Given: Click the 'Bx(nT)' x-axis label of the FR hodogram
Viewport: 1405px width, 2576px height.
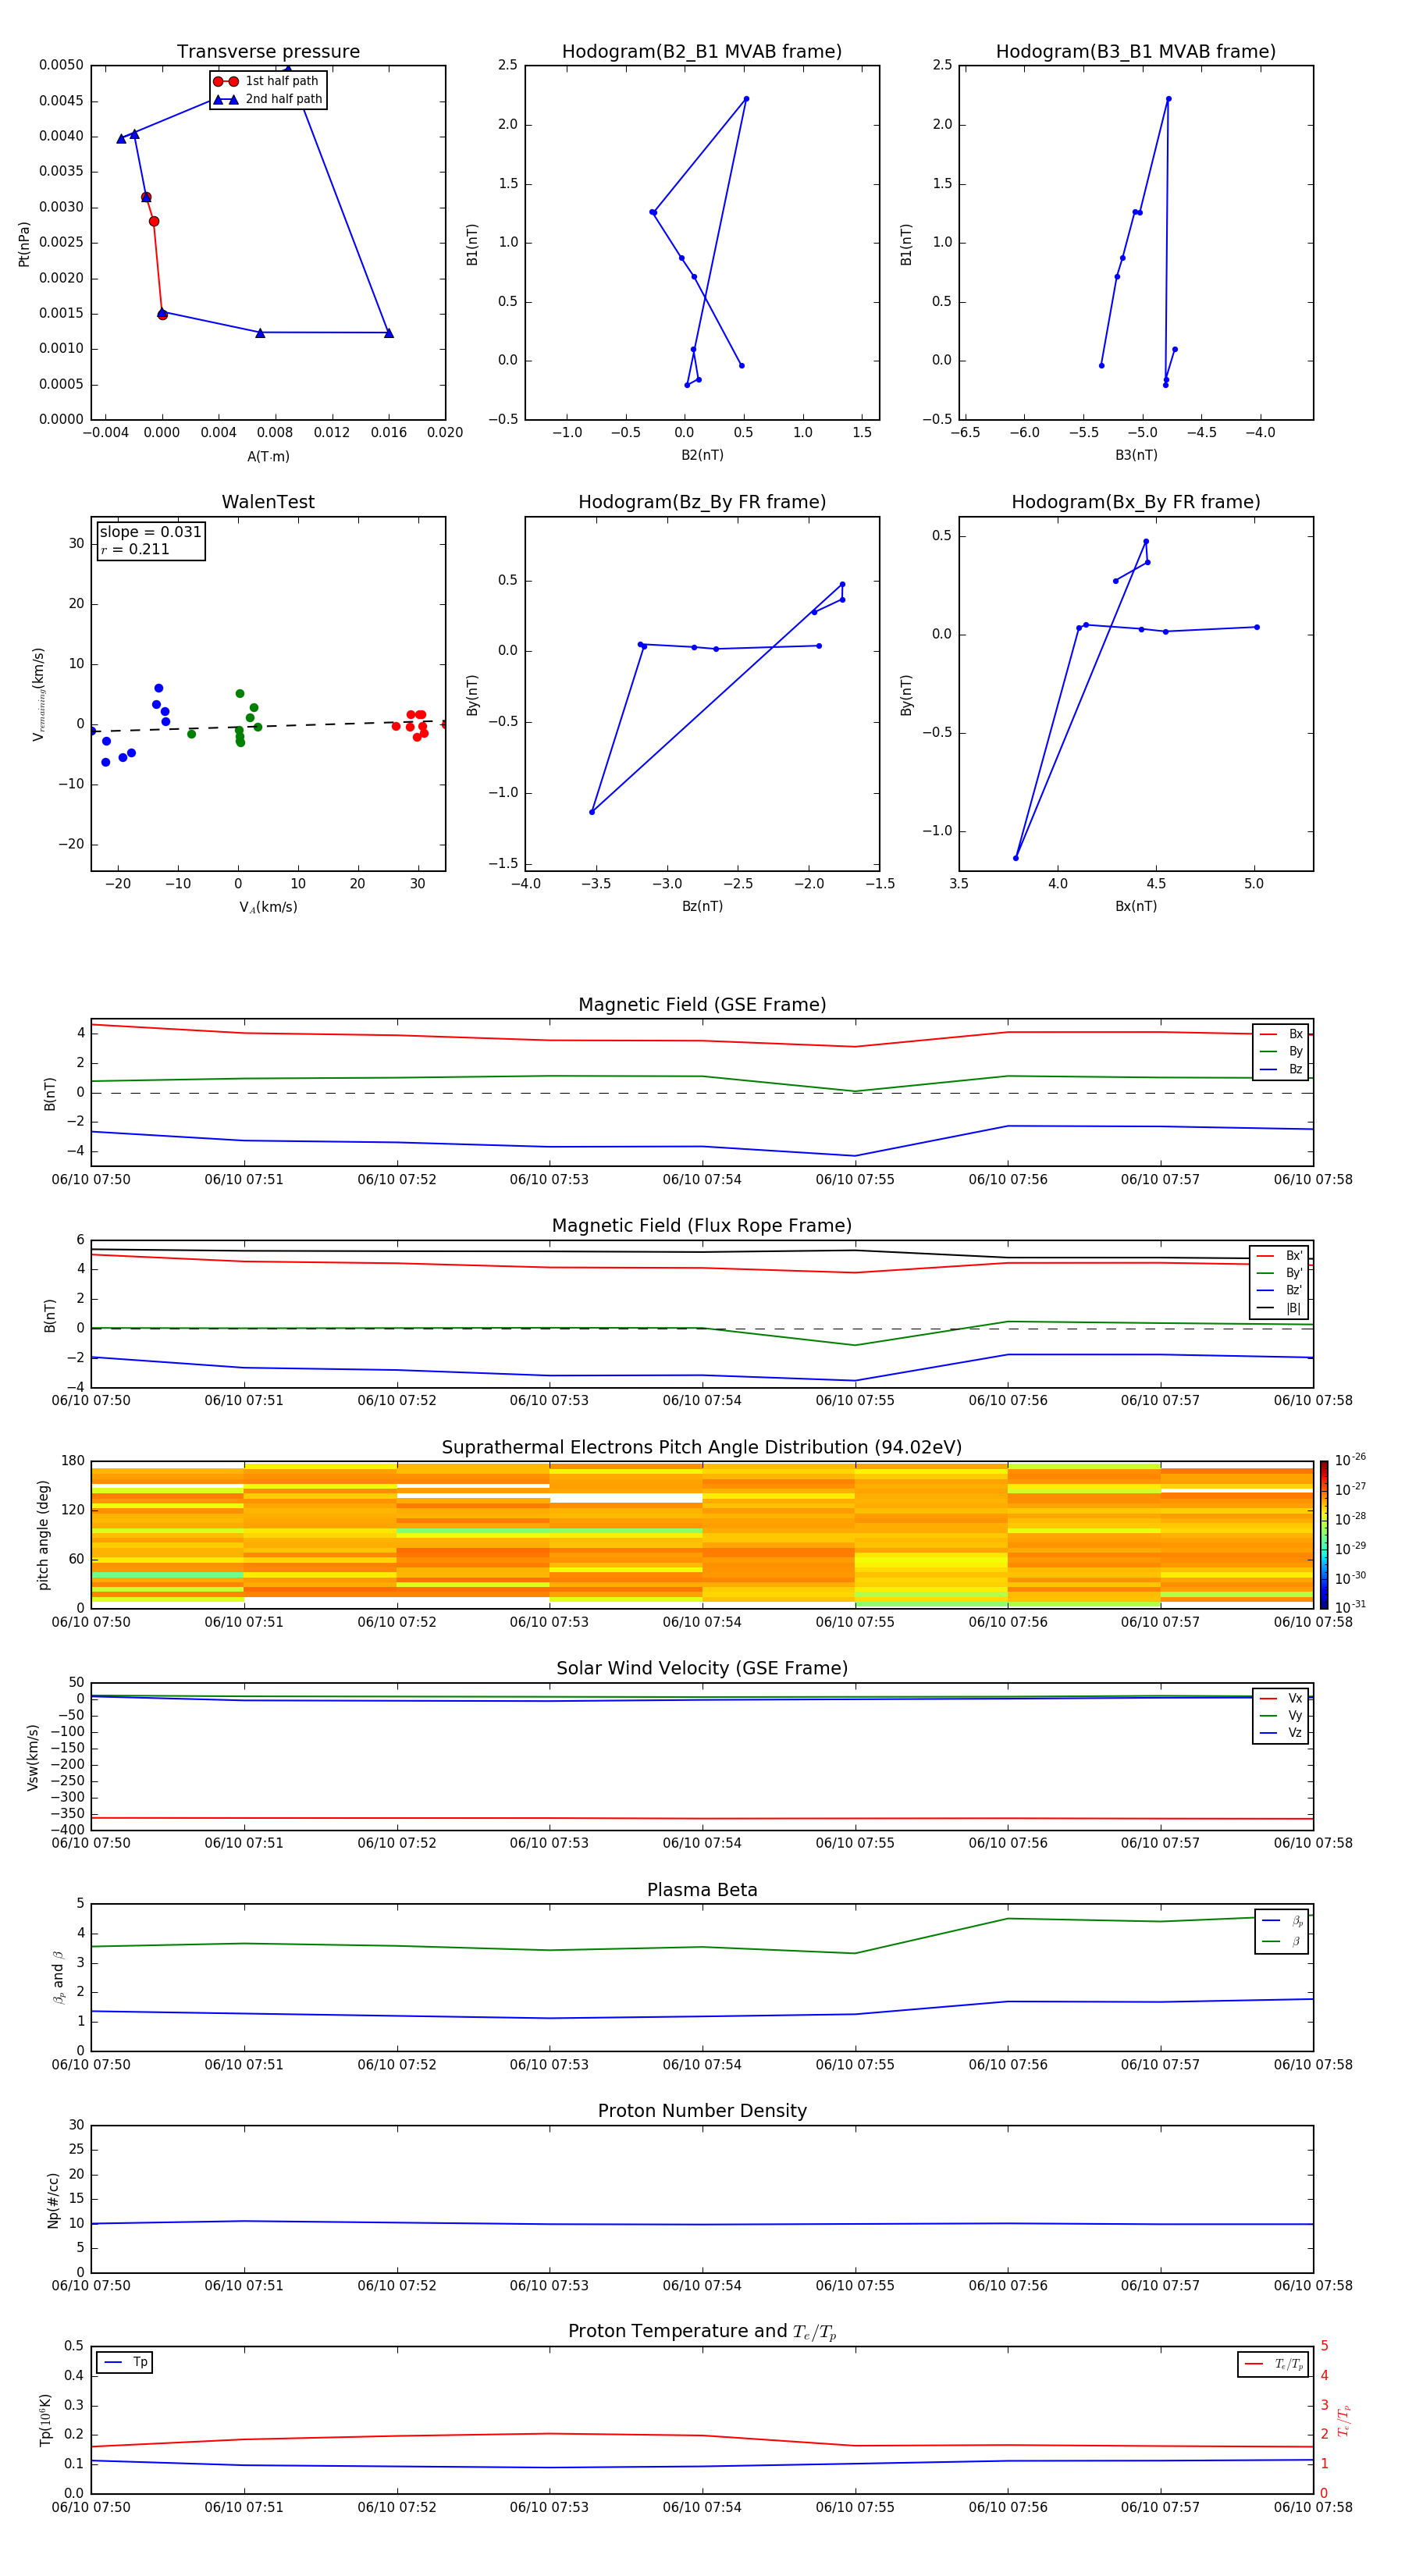Looking at the screenshot, I should [1135, 906].
